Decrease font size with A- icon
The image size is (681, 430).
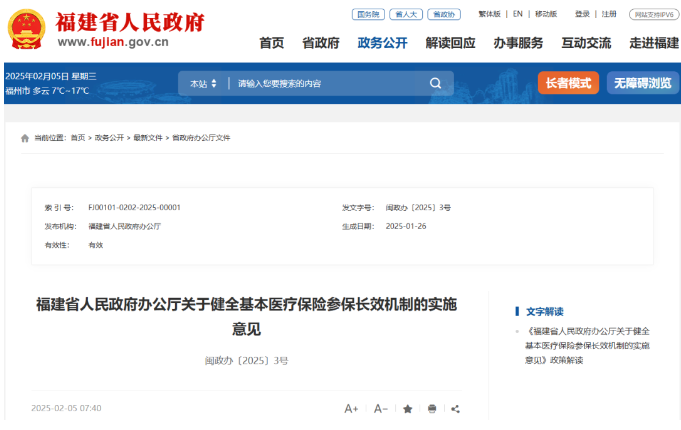click(381, 409)
